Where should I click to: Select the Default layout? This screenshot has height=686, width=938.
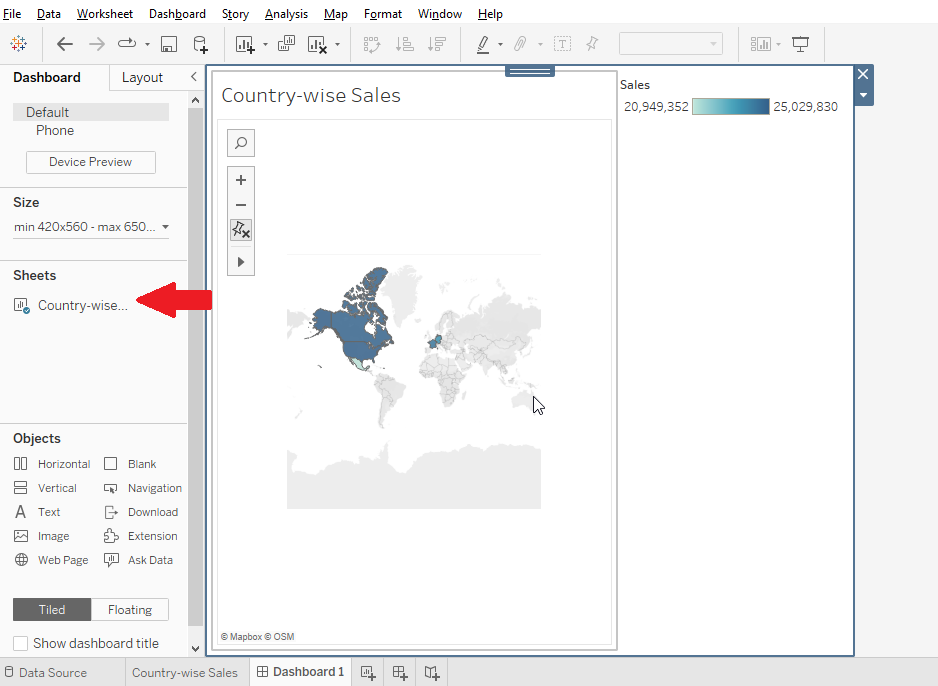pos(91,112)
